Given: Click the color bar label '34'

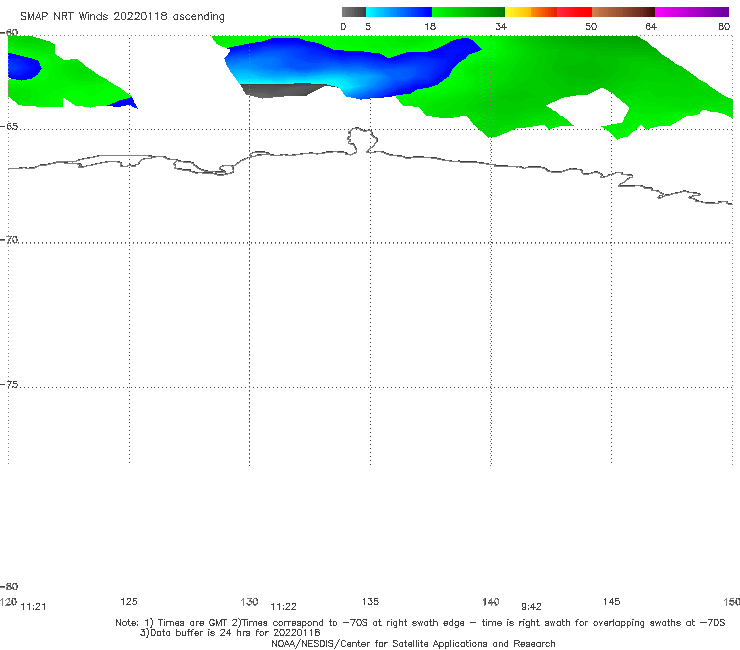Looking at the screenshot, I should 501,26.
